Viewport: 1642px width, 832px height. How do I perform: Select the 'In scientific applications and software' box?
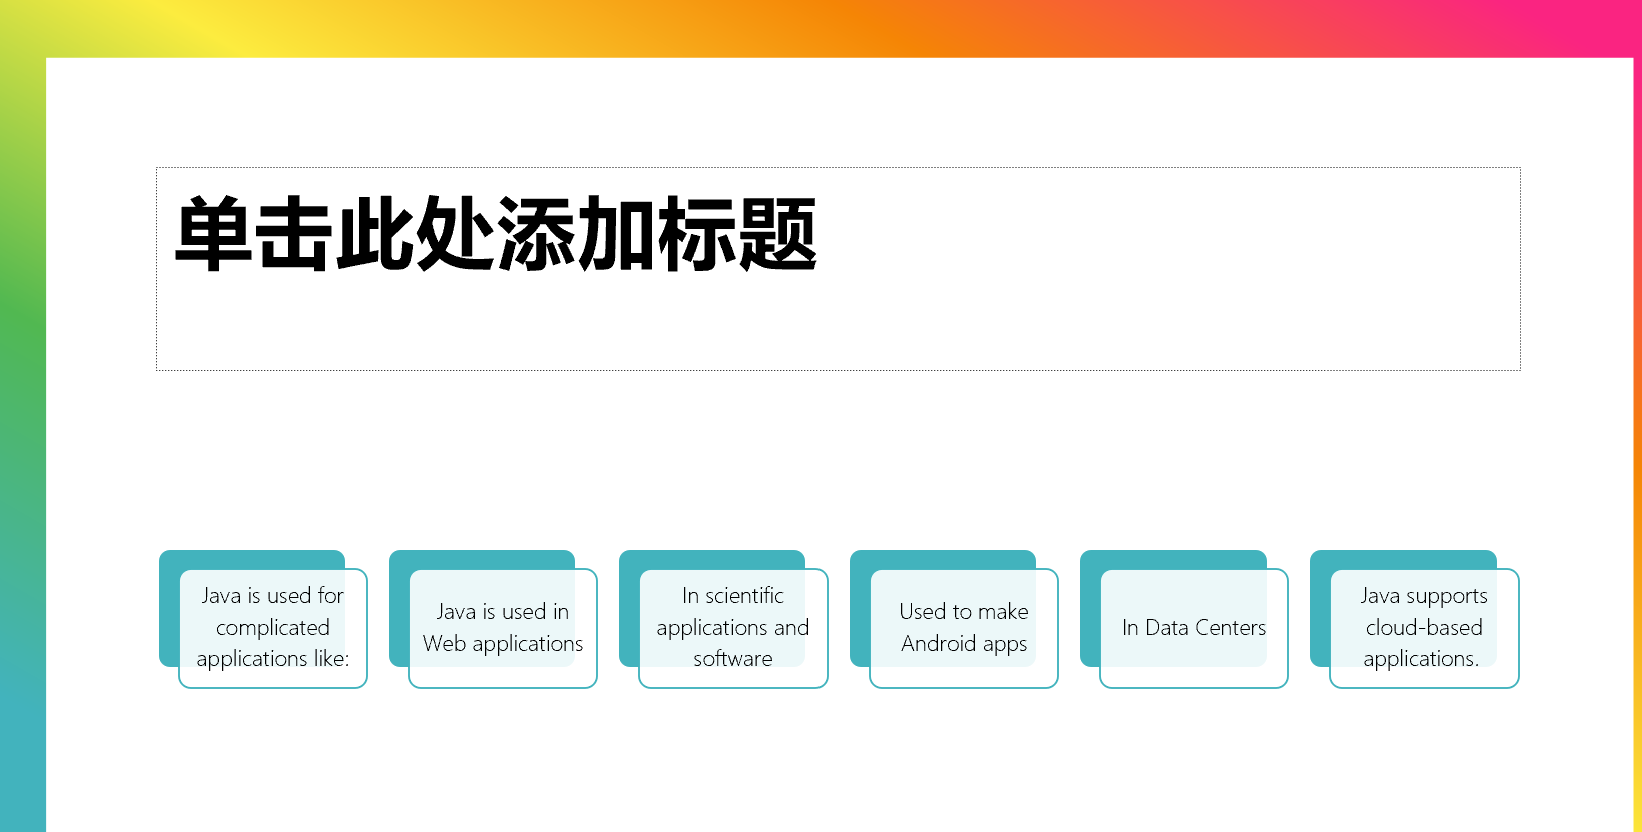[733, 628]
